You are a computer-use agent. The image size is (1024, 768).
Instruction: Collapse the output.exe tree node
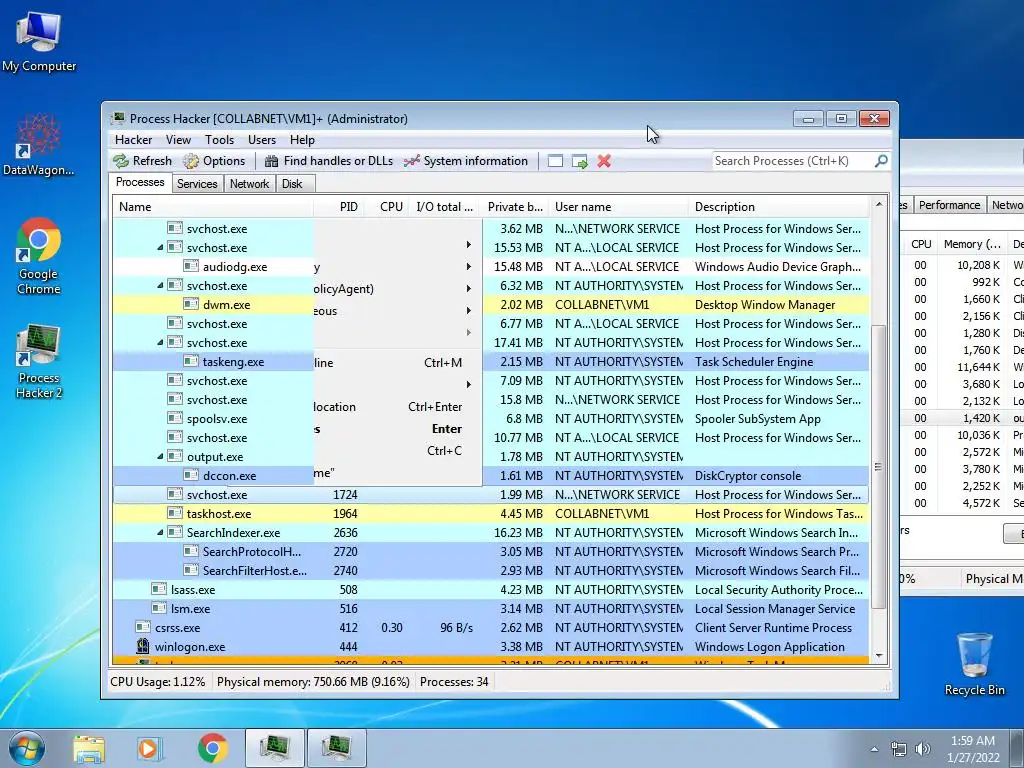pyautogui.click(x=160, y=456)
